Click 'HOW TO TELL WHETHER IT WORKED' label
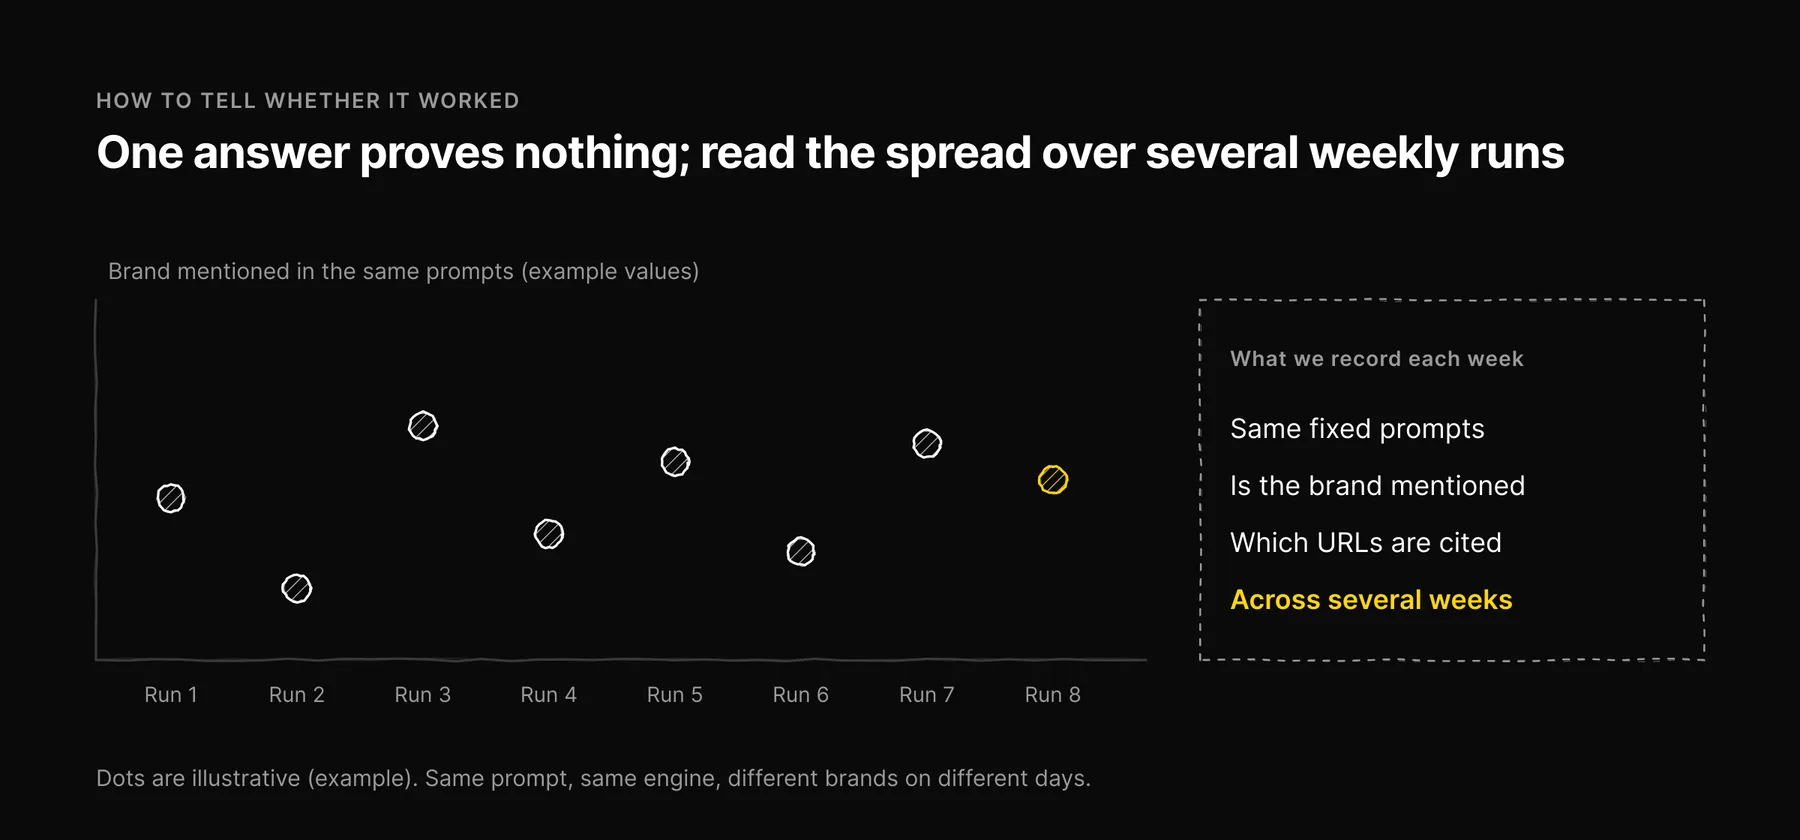The width and height of the screenshot is (1800, 840). 308,101
